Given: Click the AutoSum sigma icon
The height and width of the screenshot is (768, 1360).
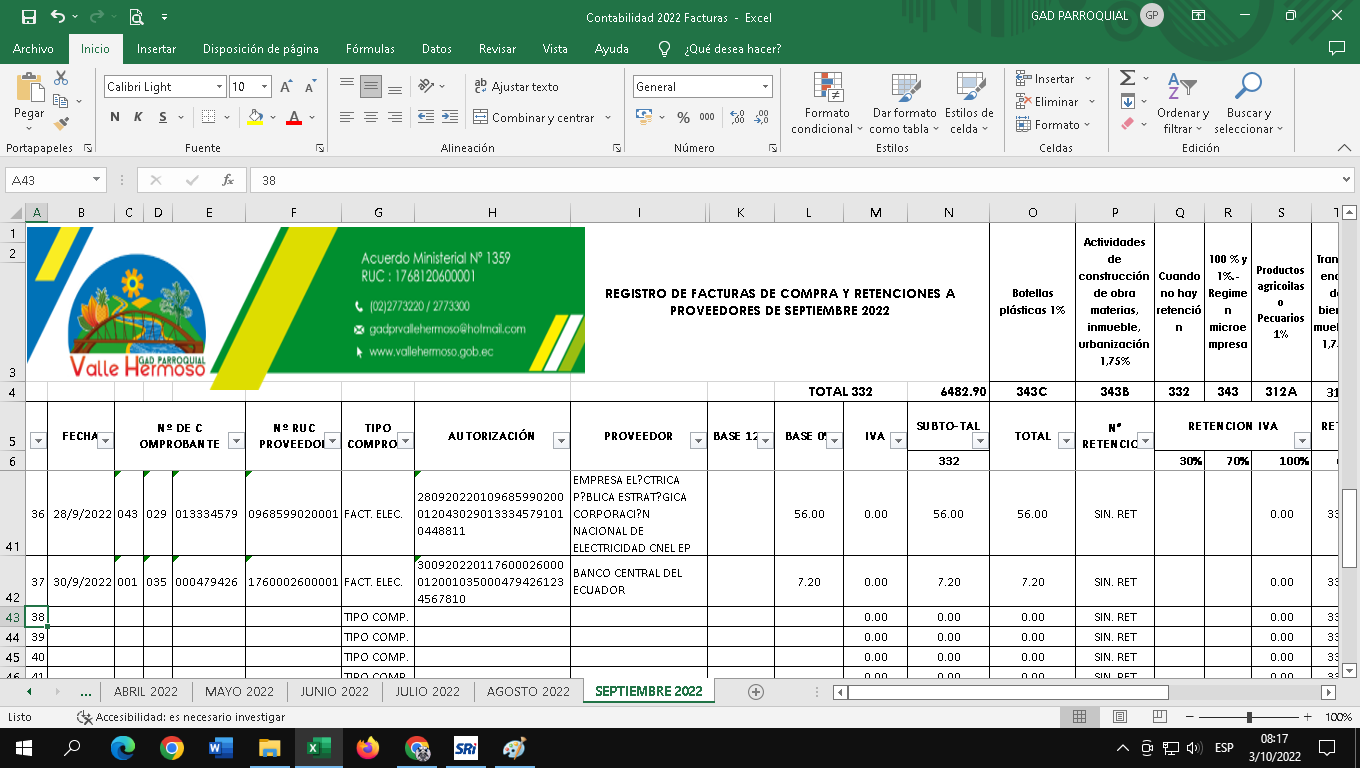Looking at the screenshot, I should [x=1127, y=78].
